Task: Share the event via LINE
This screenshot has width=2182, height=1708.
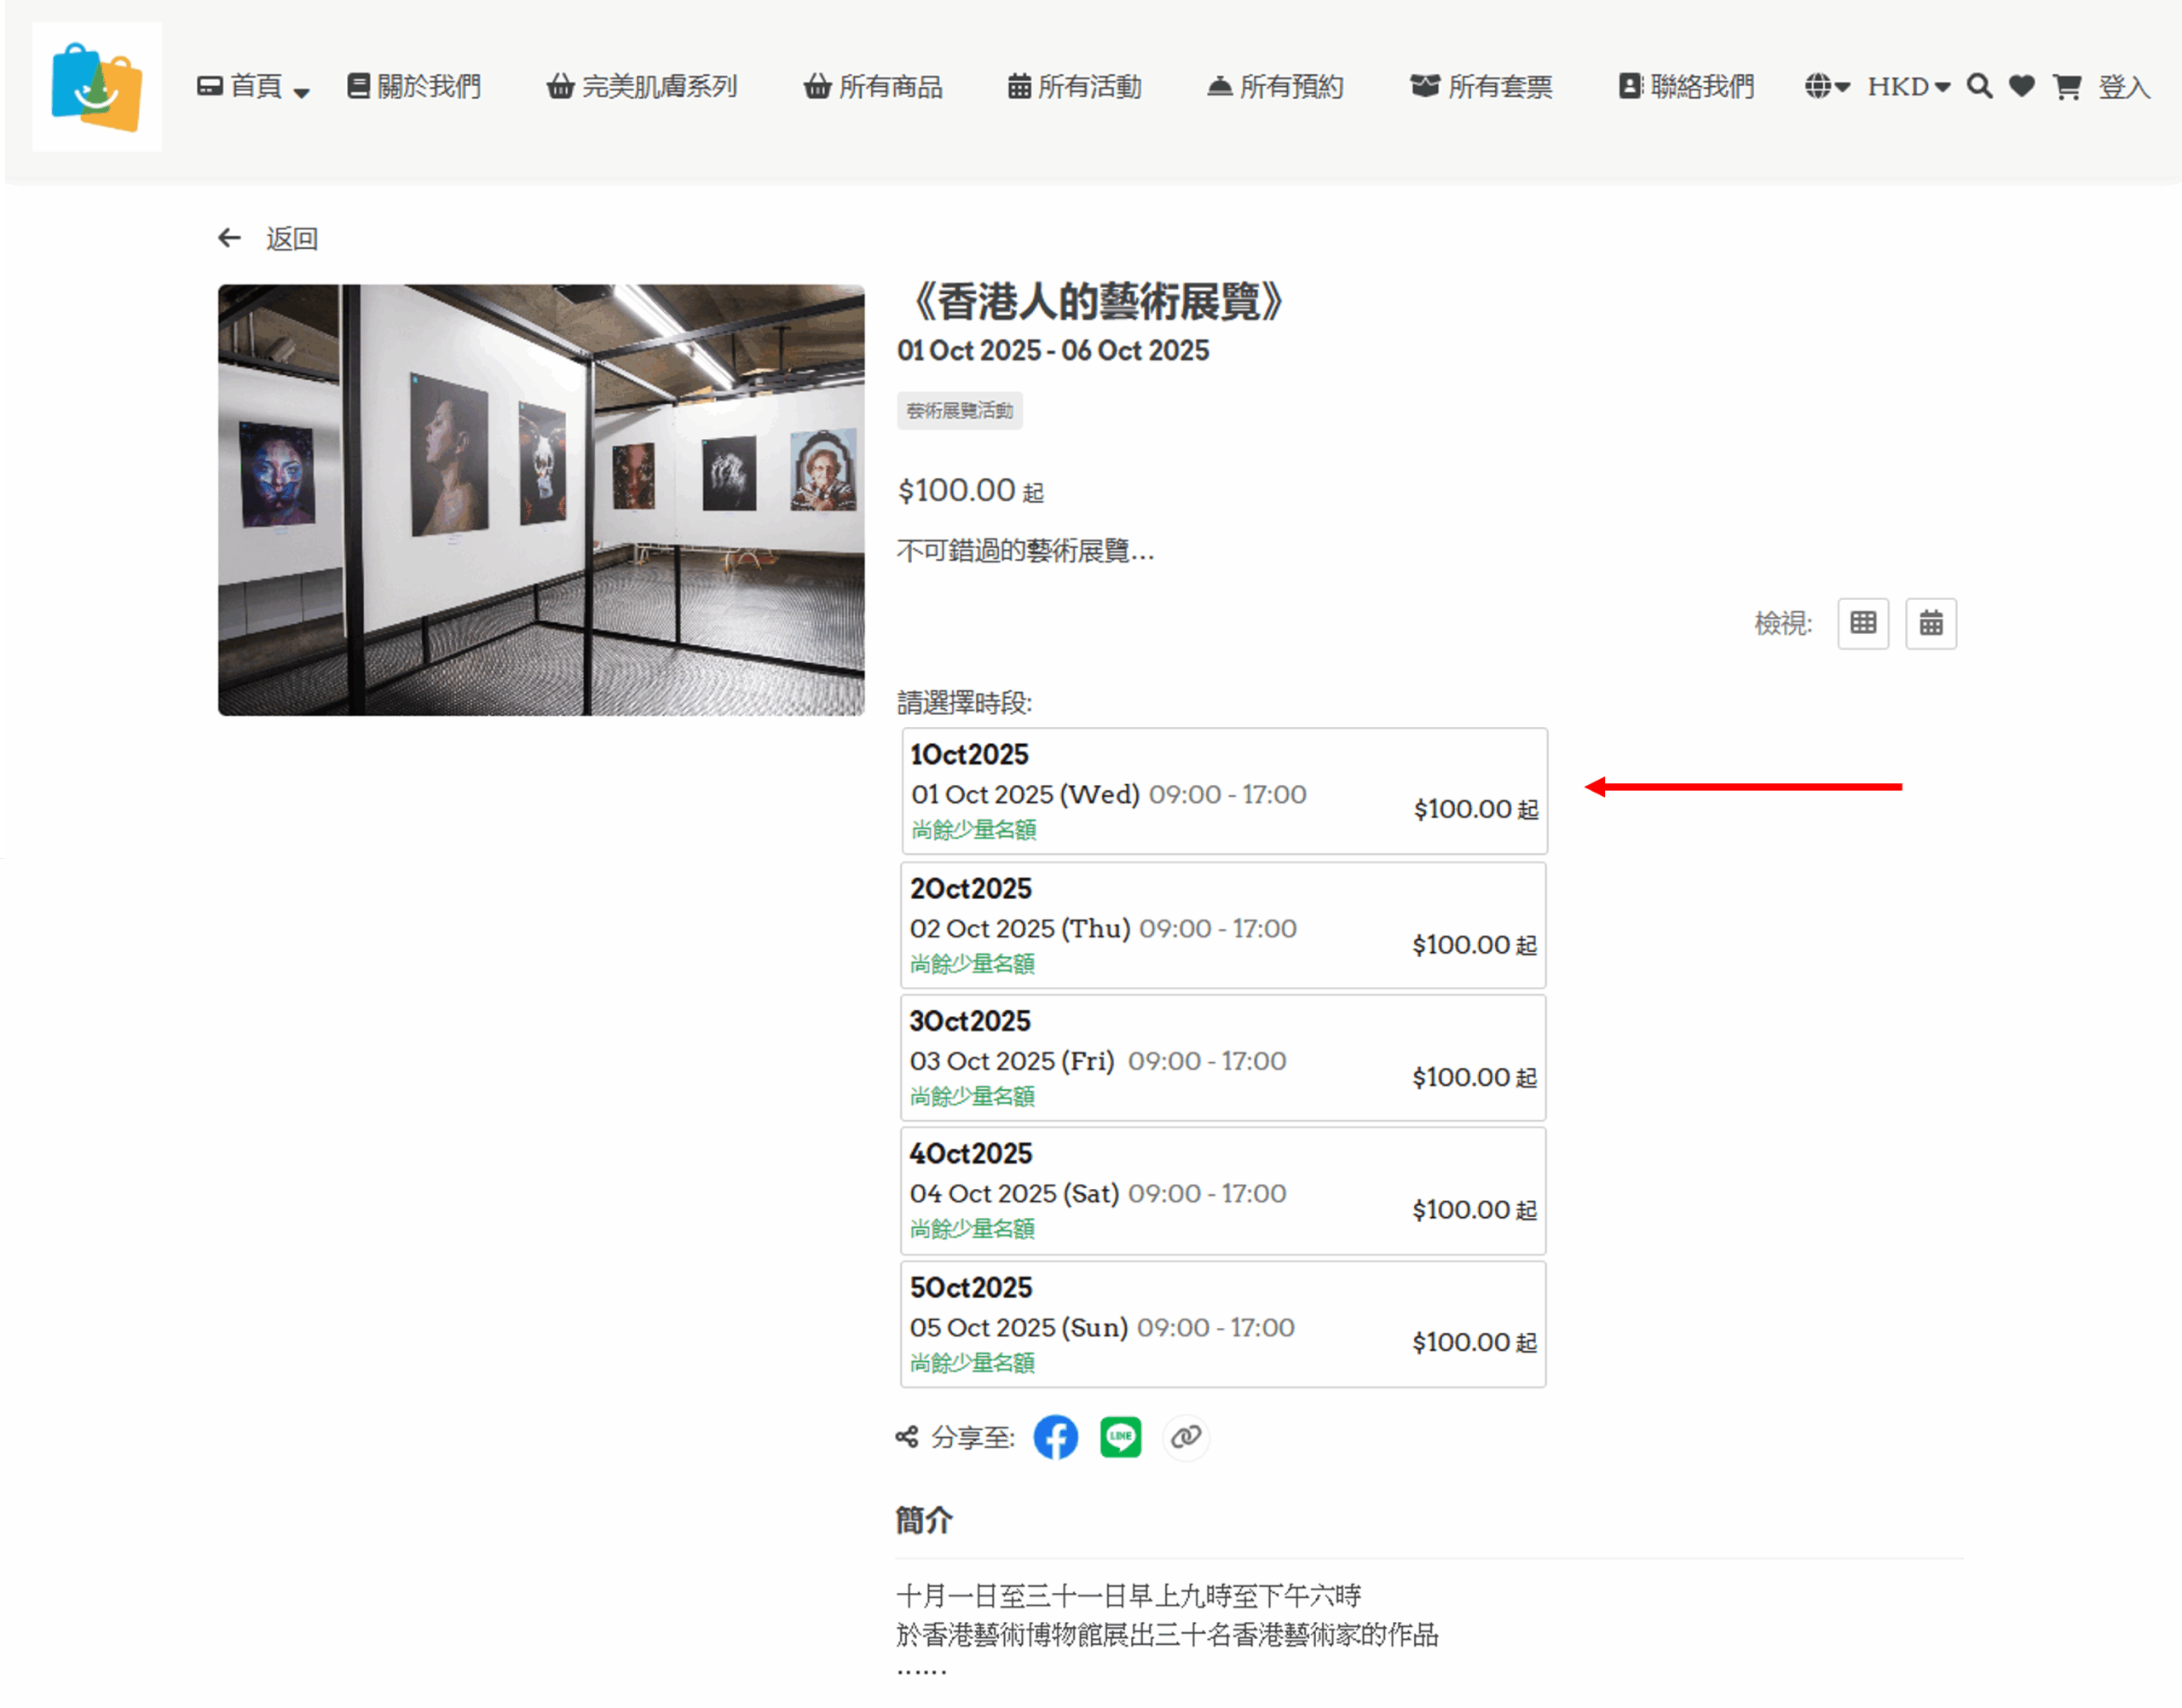Action: [1120, 1437]
